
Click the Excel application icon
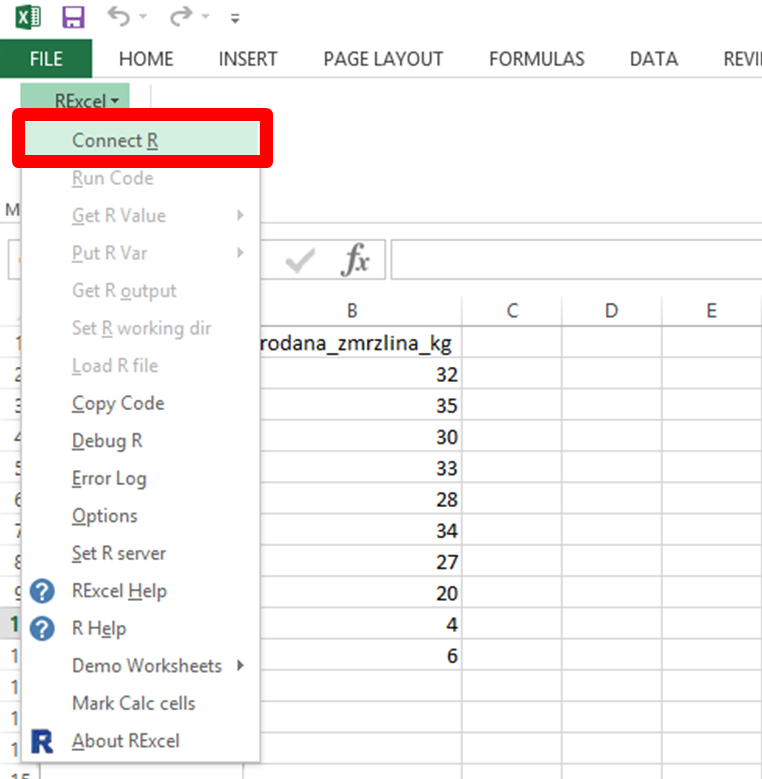click(28, 18)
